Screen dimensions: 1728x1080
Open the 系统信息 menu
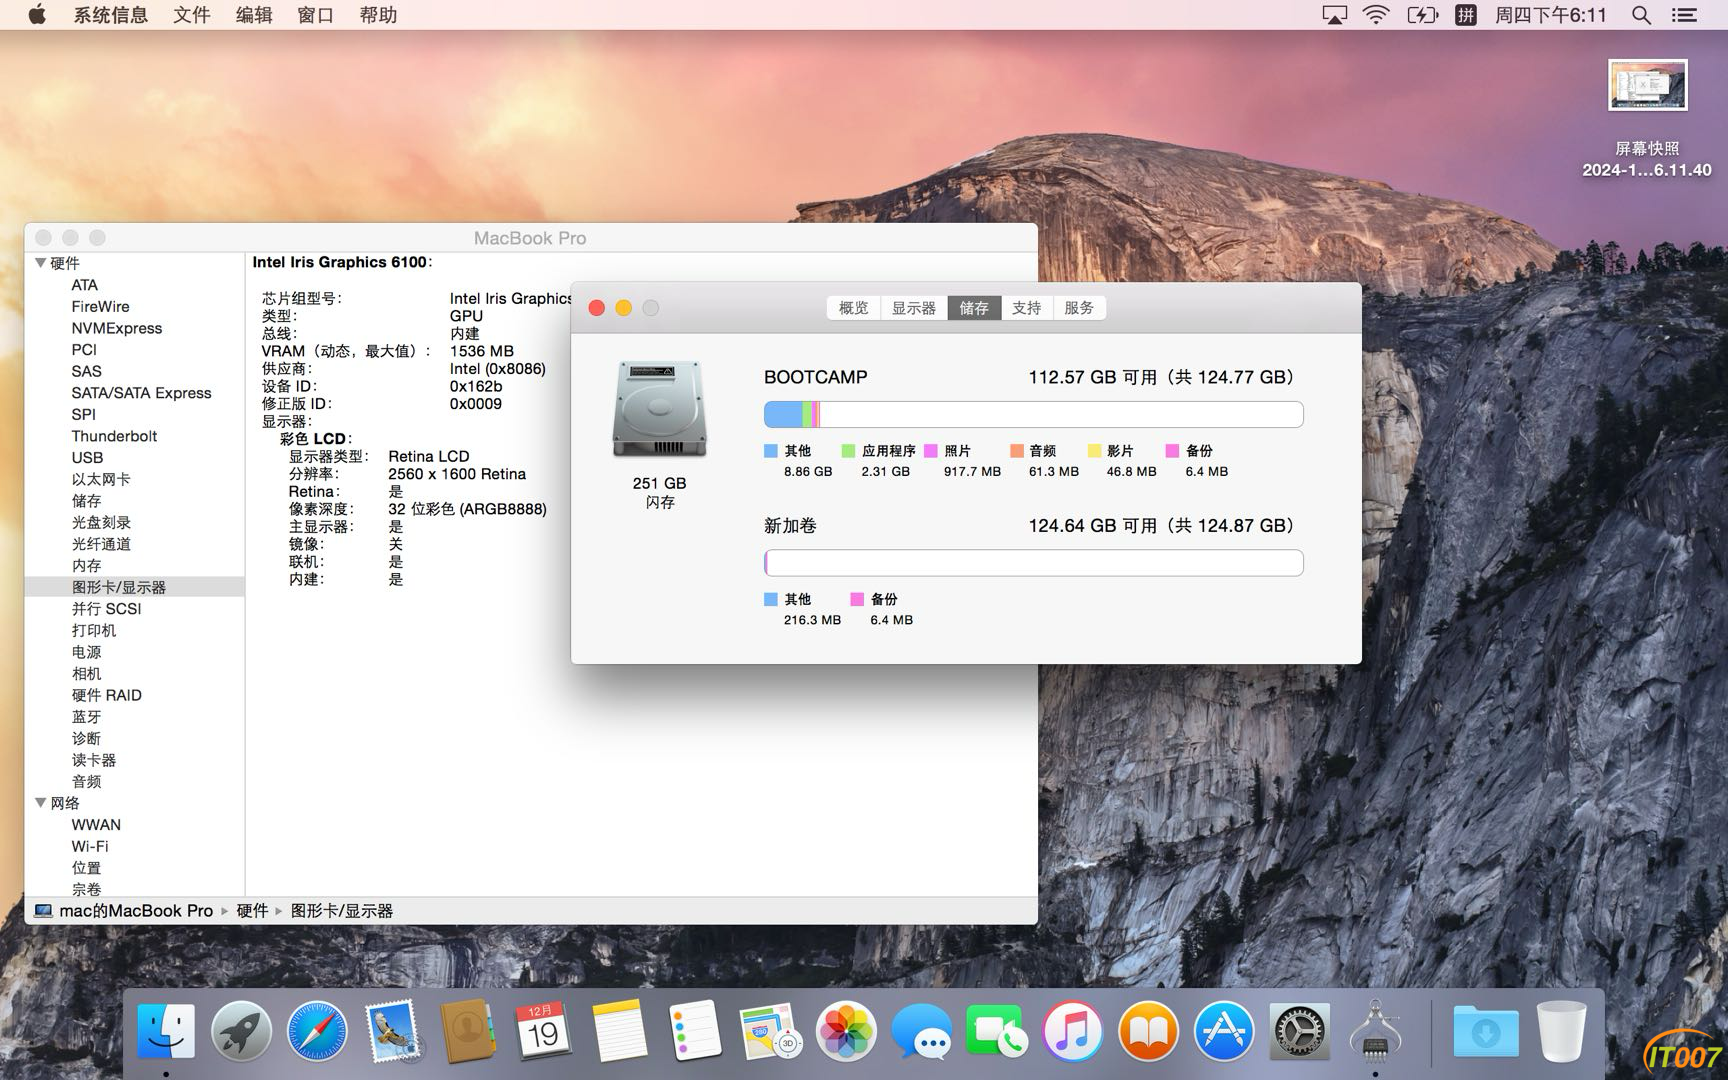[110, 15]
